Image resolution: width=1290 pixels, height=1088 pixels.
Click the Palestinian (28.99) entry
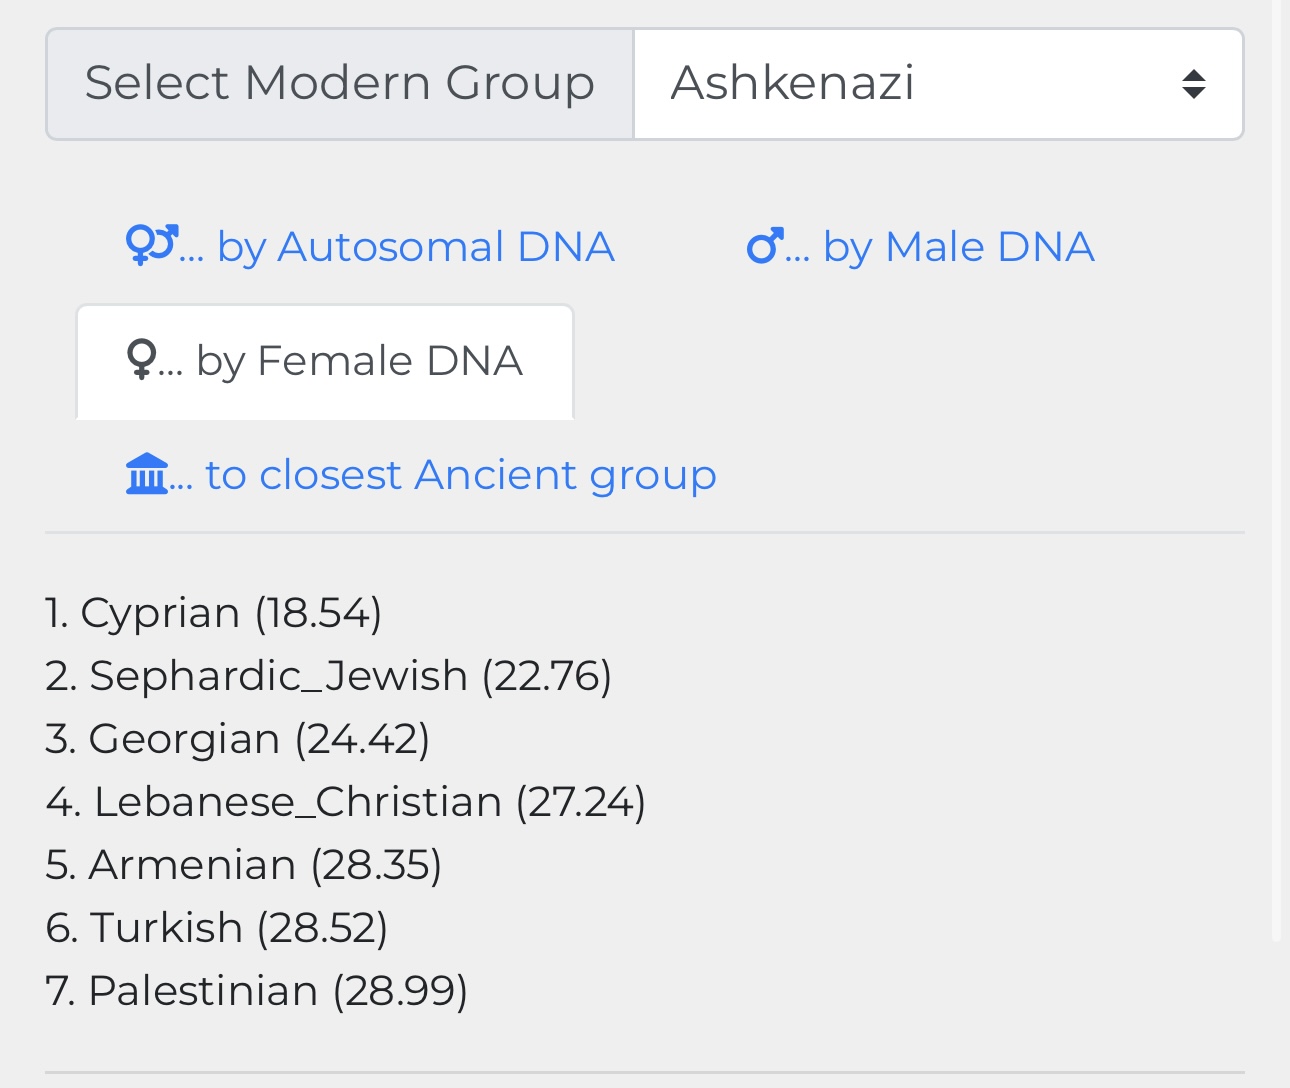(257, 991)
